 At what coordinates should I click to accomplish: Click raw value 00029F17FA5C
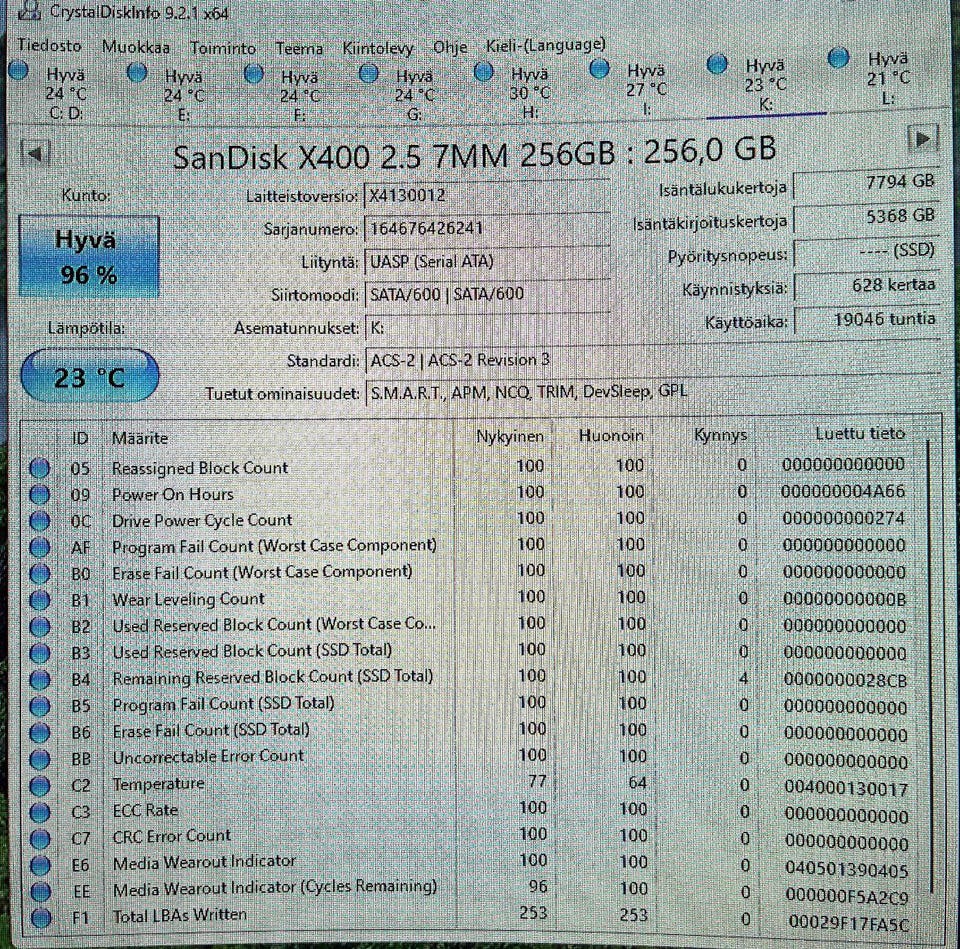(x=849, y=922)
